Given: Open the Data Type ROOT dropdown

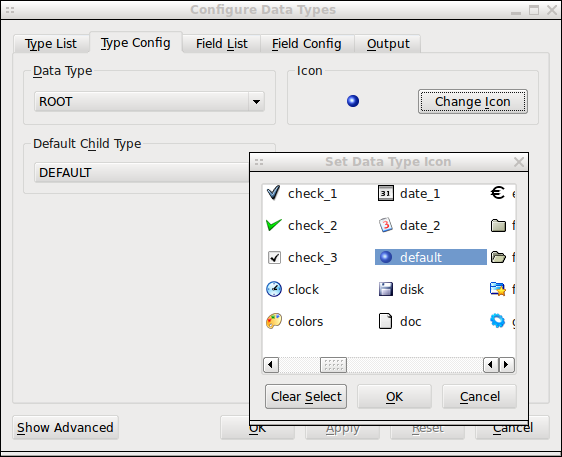Looking at the screenshot, I should [149, 102].
